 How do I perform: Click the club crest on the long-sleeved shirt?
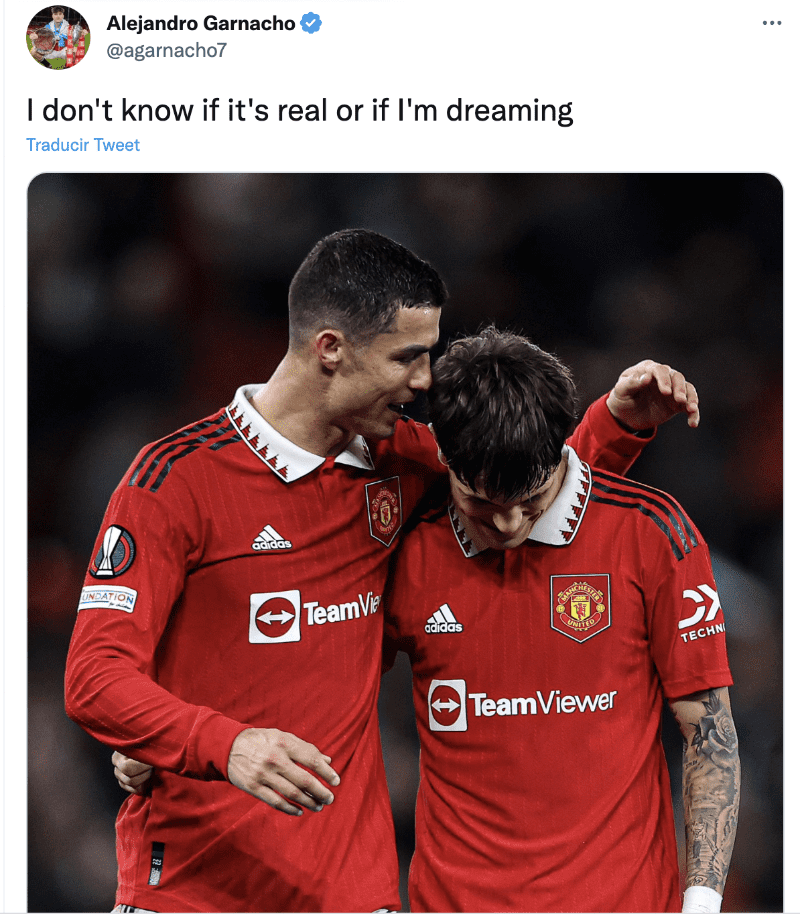click(x=383, y=509)
